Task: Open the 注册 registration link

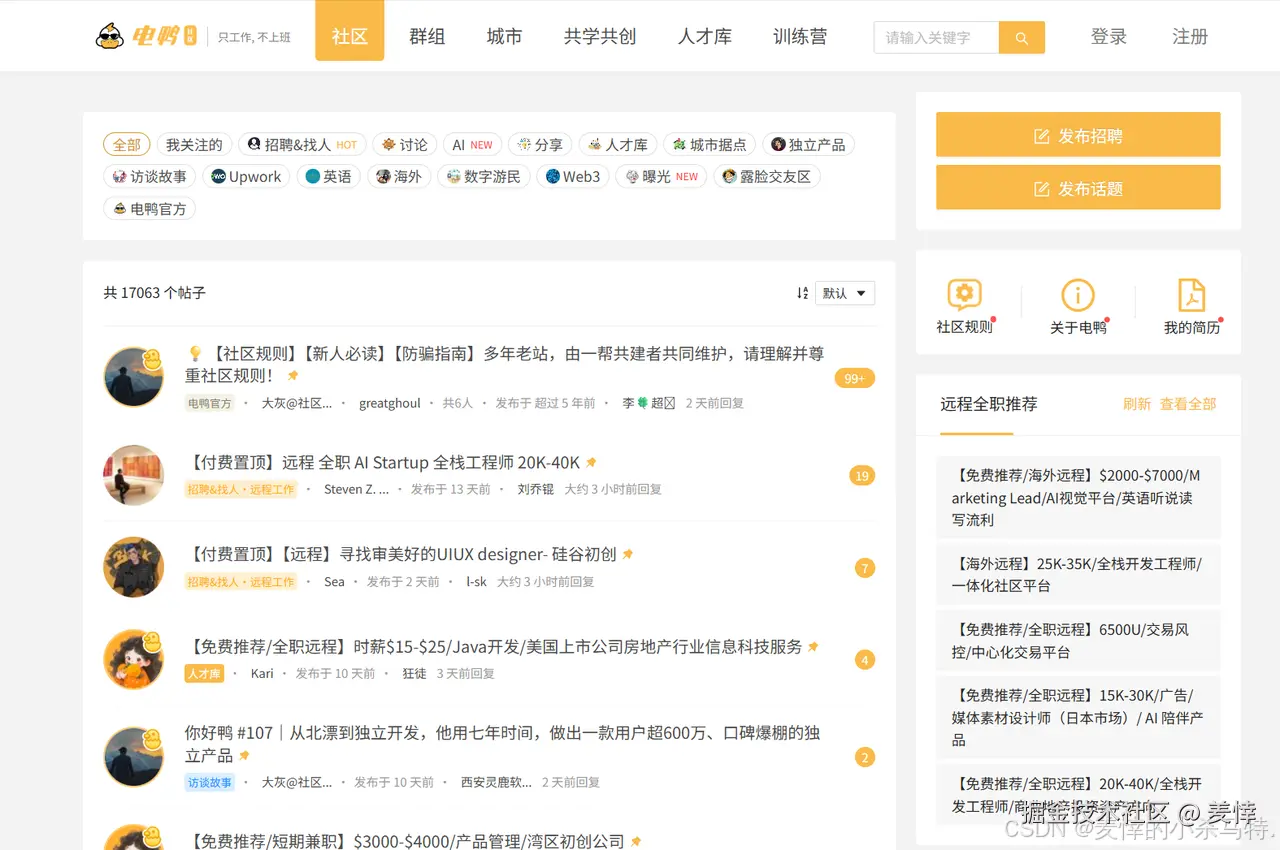Action: (x=1190, y=36)
